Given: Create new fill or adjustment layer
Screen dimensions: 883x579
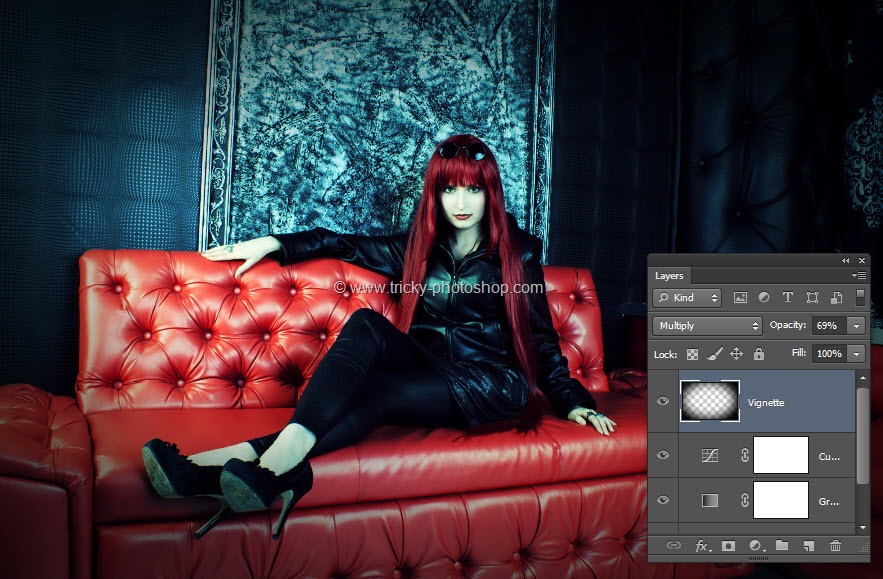Looking at the screenshot, I should tap(755, 546).
